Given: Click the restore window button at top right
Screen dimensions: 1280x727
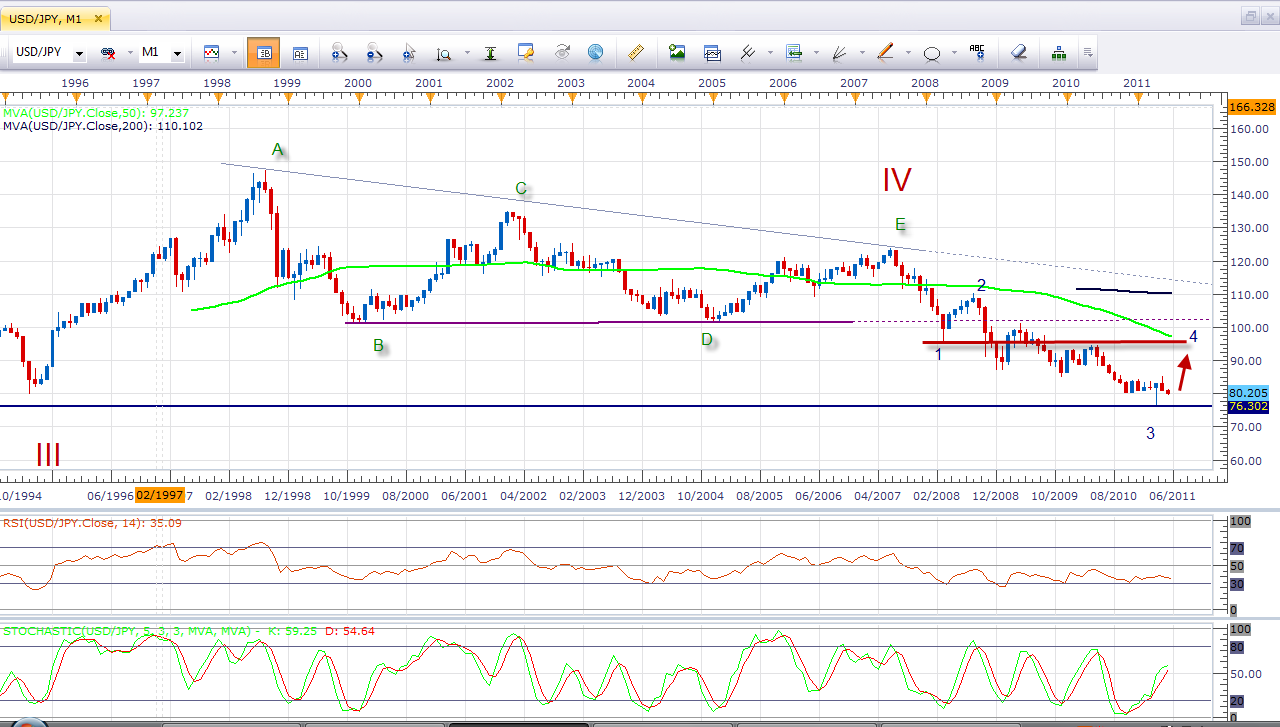Looking at the screenshot, I should click(1250, 16).
